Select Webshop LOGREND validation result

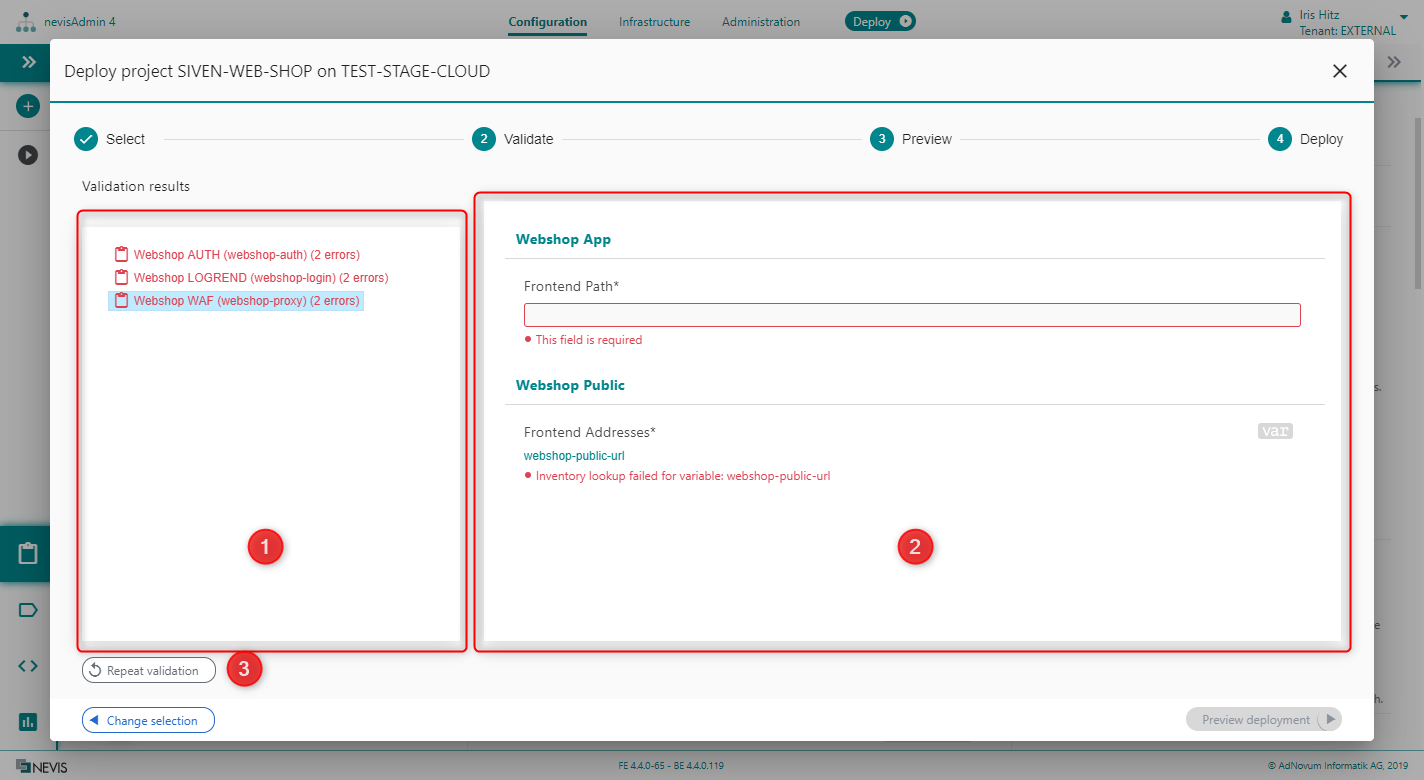260,278
